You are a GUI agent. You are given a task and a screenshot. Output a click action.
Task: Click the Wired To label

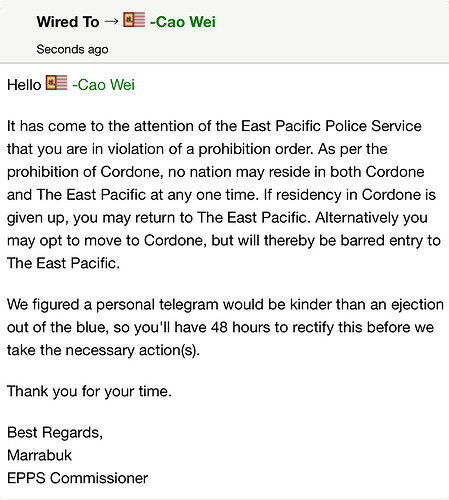[68, 22]
